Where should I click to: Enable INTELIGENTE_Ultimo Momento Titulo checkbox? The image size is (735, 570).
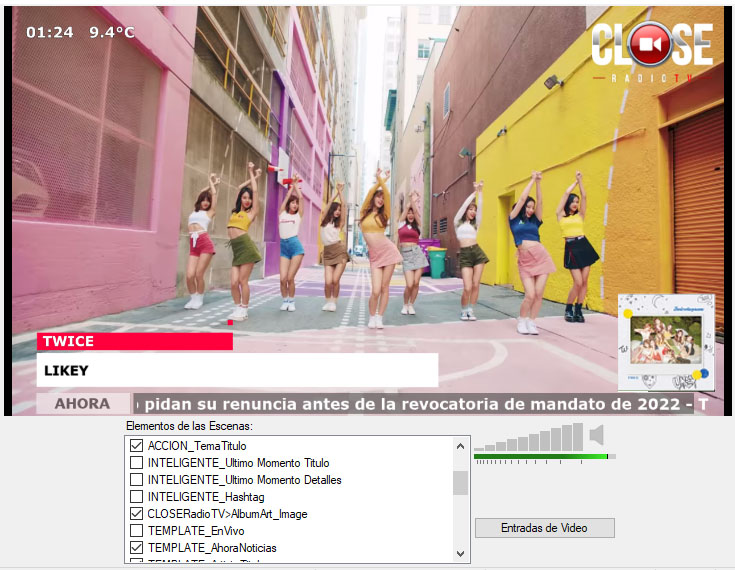pos(136,463)
